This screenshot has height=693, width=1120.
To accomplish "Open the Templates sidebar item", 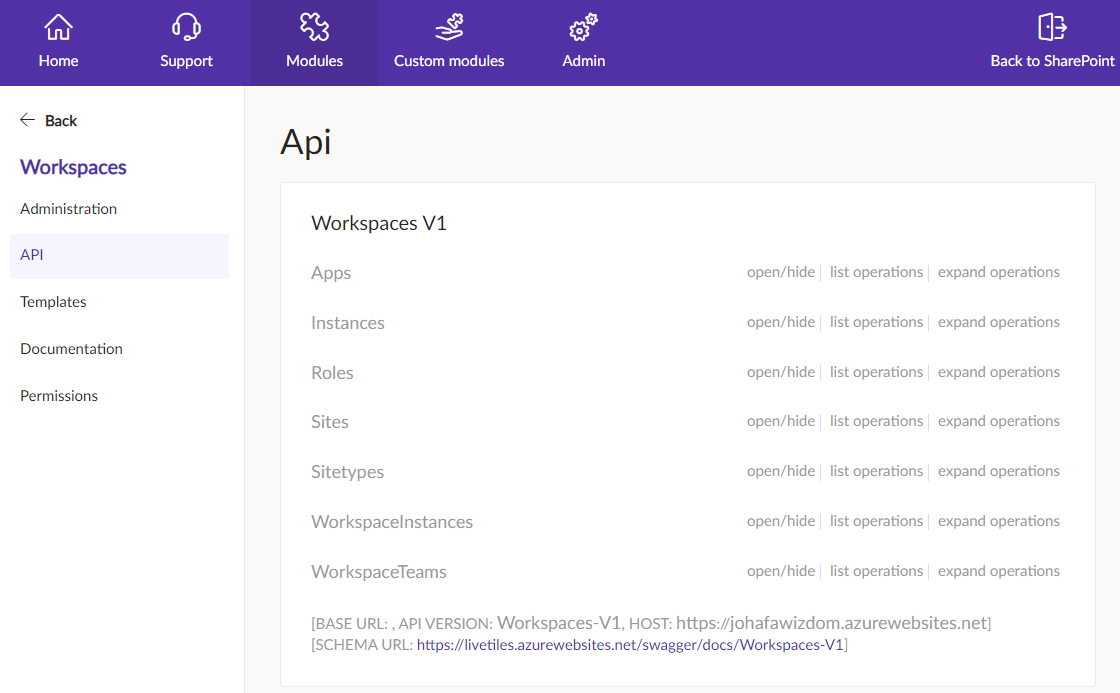I will pyautogui.click(x=53, y=302).
